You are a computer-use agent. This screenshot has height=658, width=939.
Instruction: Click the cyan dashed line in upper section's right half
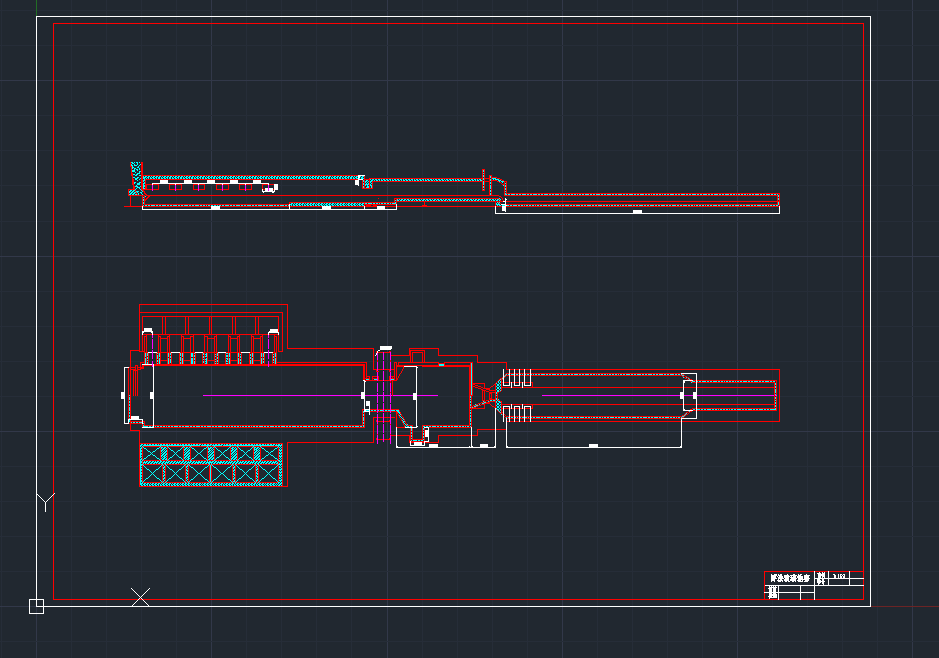640,195
